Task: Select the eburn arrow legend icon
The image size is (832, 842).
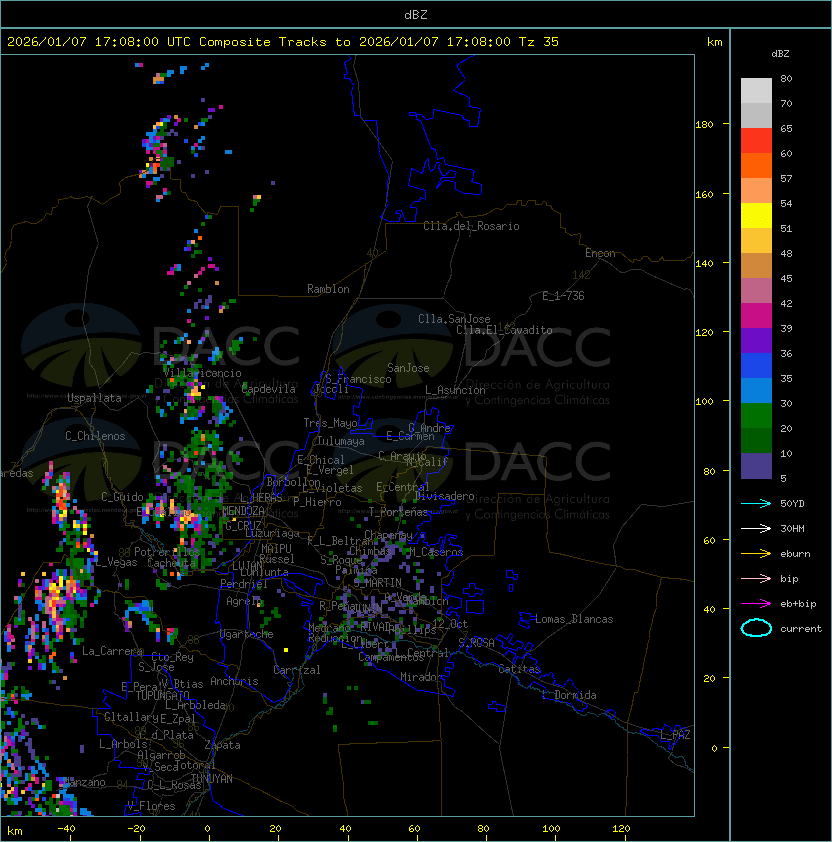Action: pos(756,553)
